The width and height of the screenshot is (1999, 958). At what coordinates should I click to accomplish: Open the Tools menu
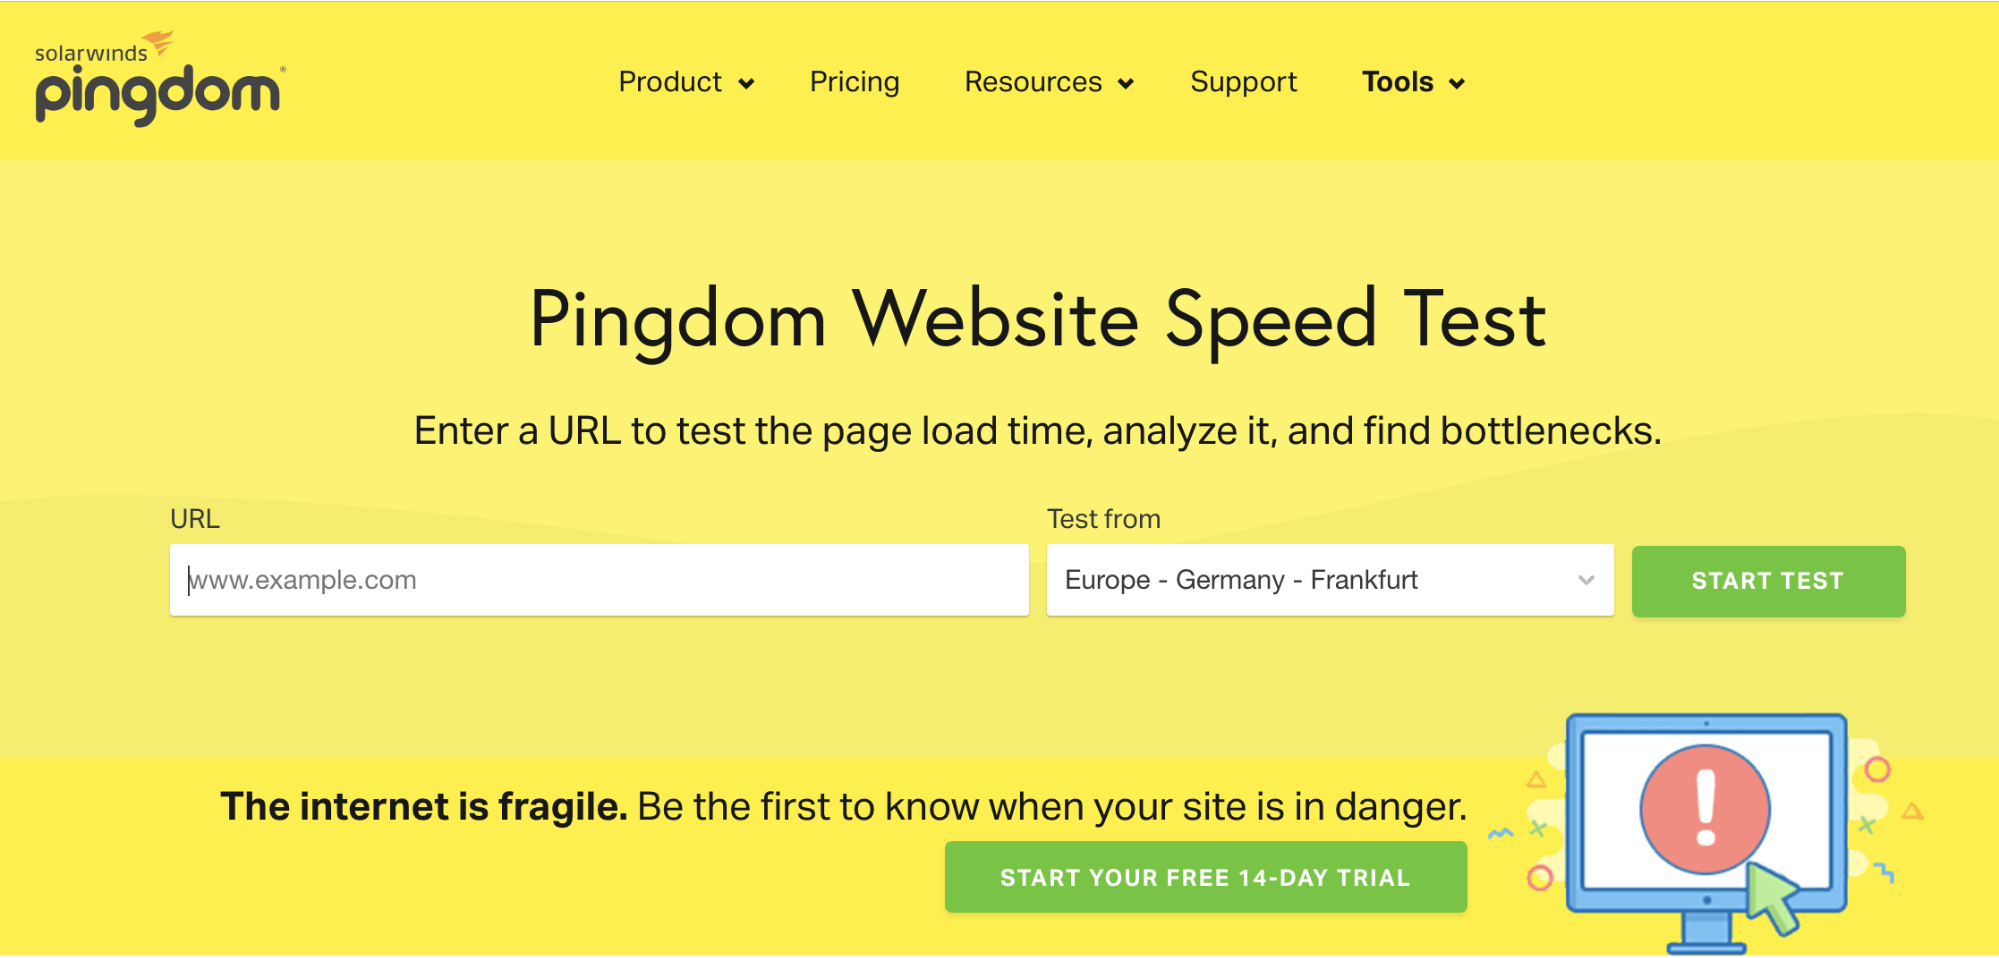[x=1414, y=82]
